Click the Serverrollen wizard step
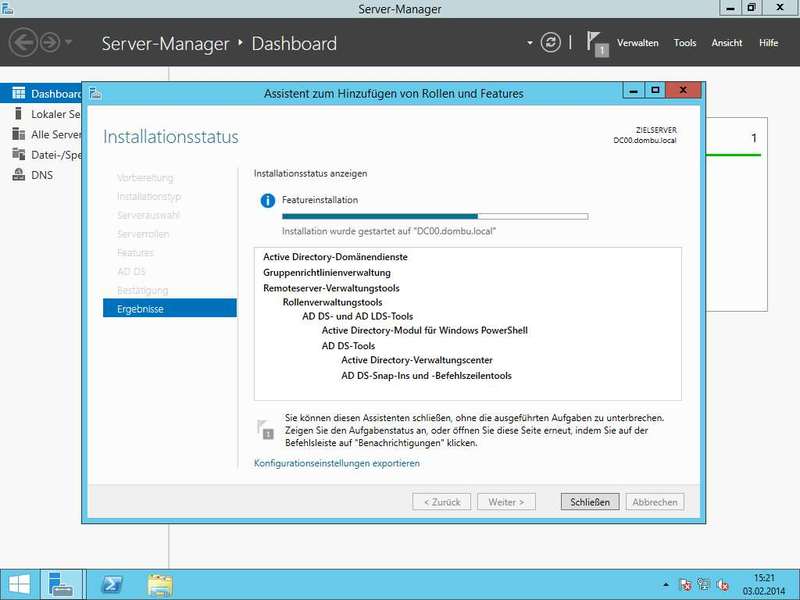The image size is (800, 600). coord(143,234)
